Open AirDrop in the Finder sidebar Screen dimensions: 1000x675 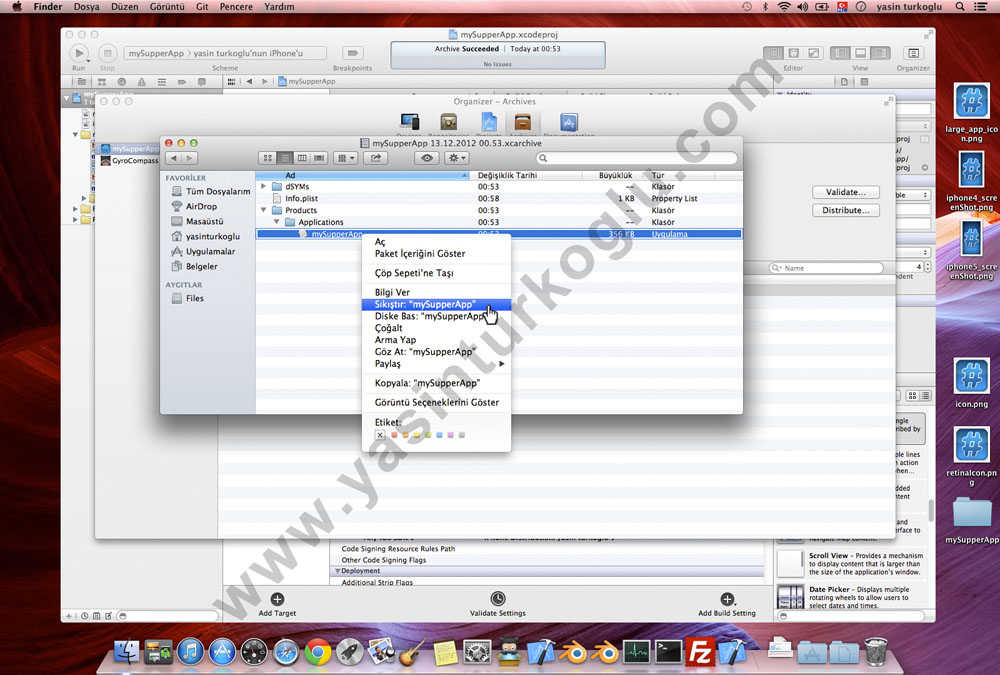(195, 206)
